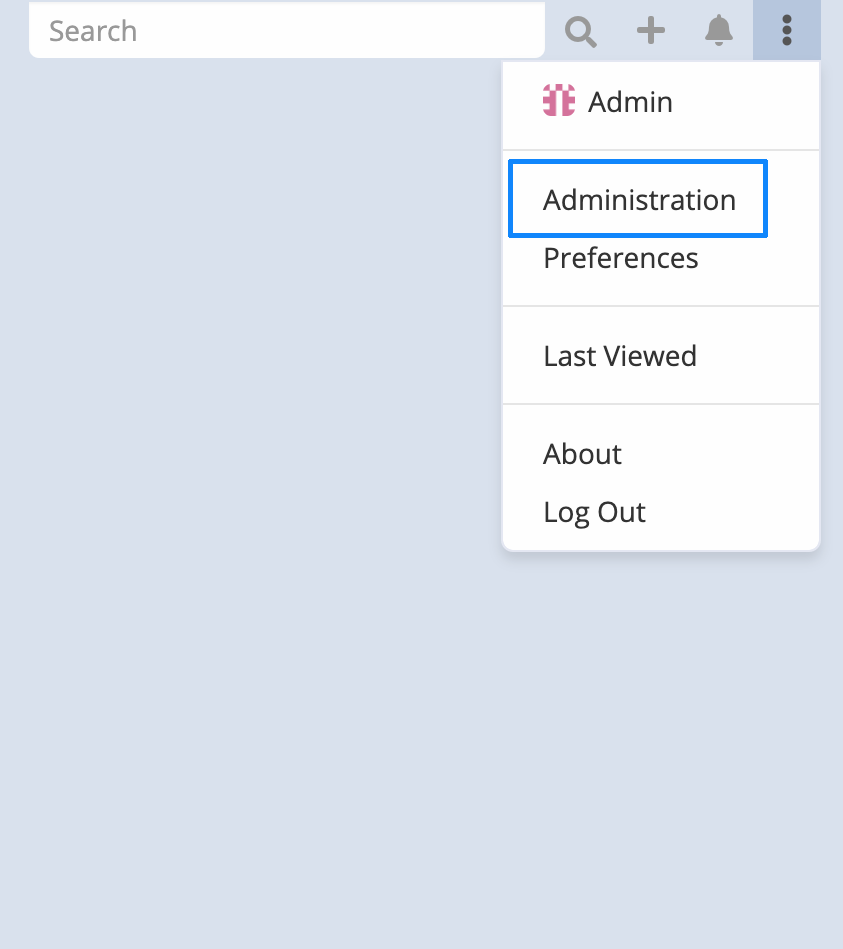Sign out using the Log Out item
Image resolution: width=843 pixels, height=949 pixels.
click(594, 512)
